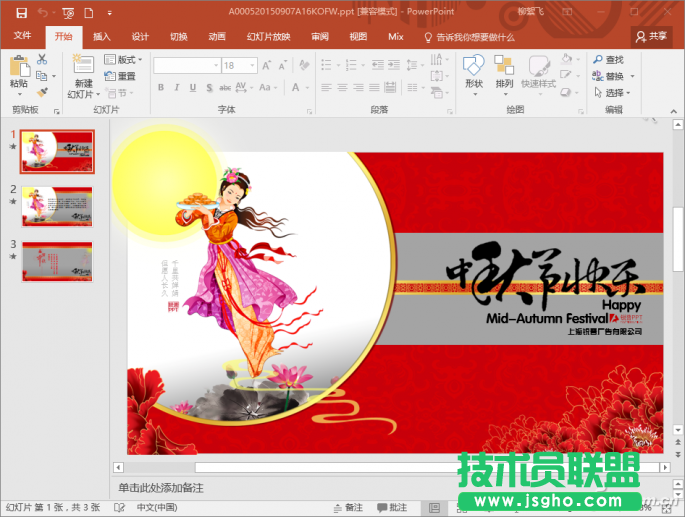685x517 pixels.
Task: Toggle the 批注 comments pane in status bar
Action: click(x=393, y=507)
